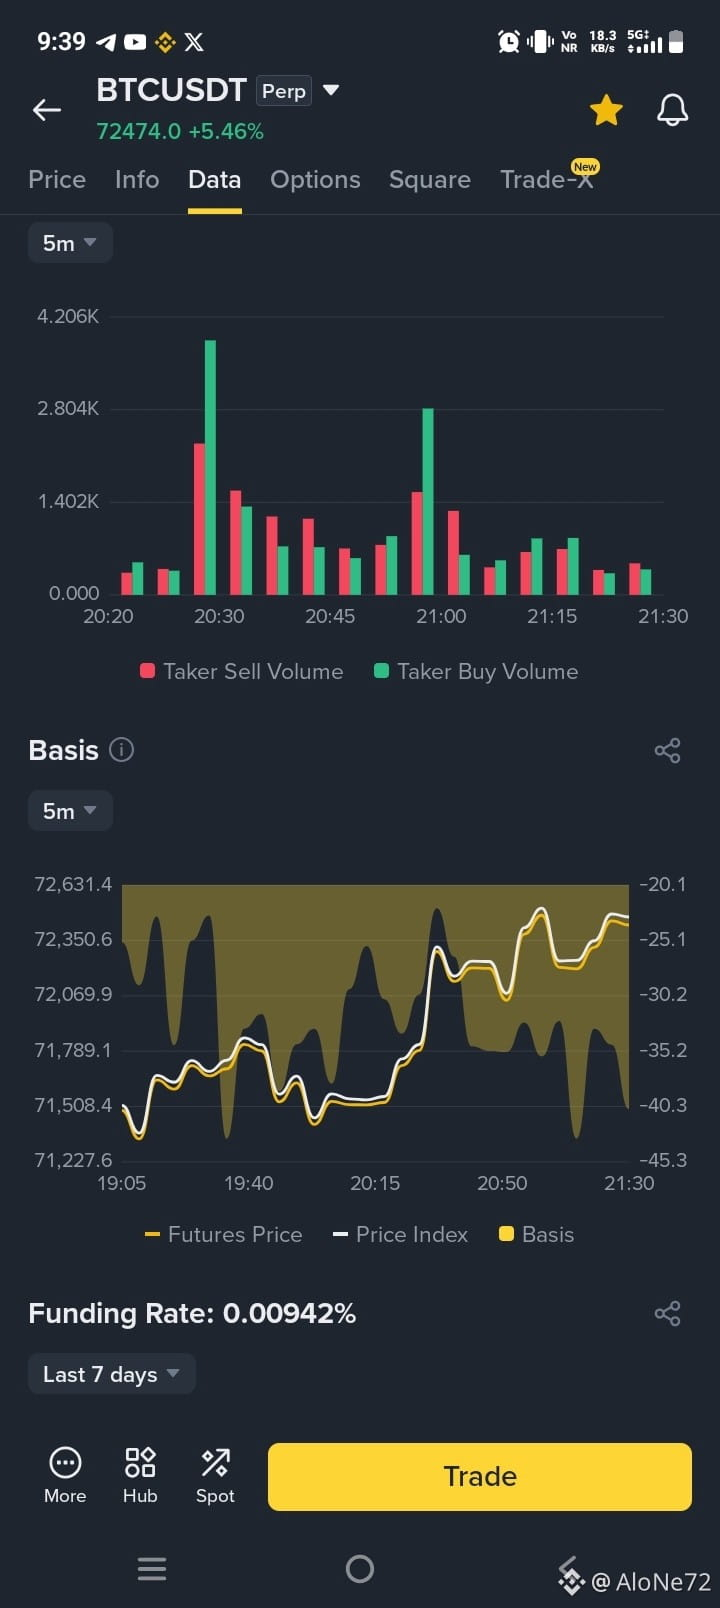This screenshot has height=1608, width=720.
Task: Share the Funding Rate chart
Action: click(667, 1313)
